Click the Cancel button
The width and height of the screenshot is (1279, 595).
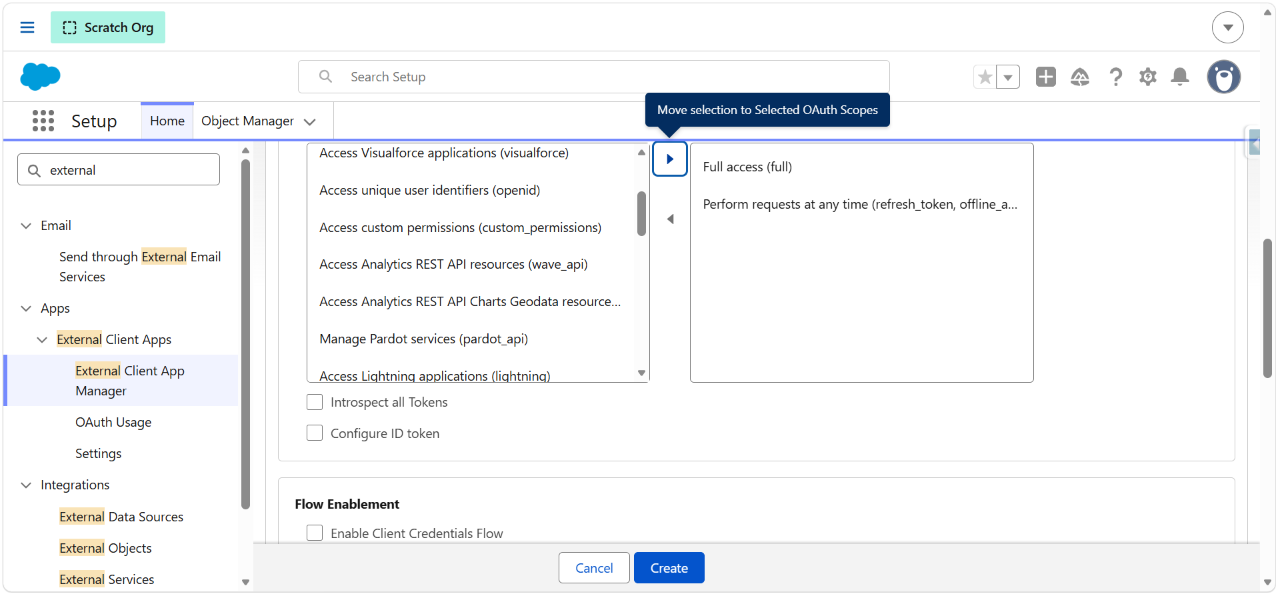coord(594,568)
